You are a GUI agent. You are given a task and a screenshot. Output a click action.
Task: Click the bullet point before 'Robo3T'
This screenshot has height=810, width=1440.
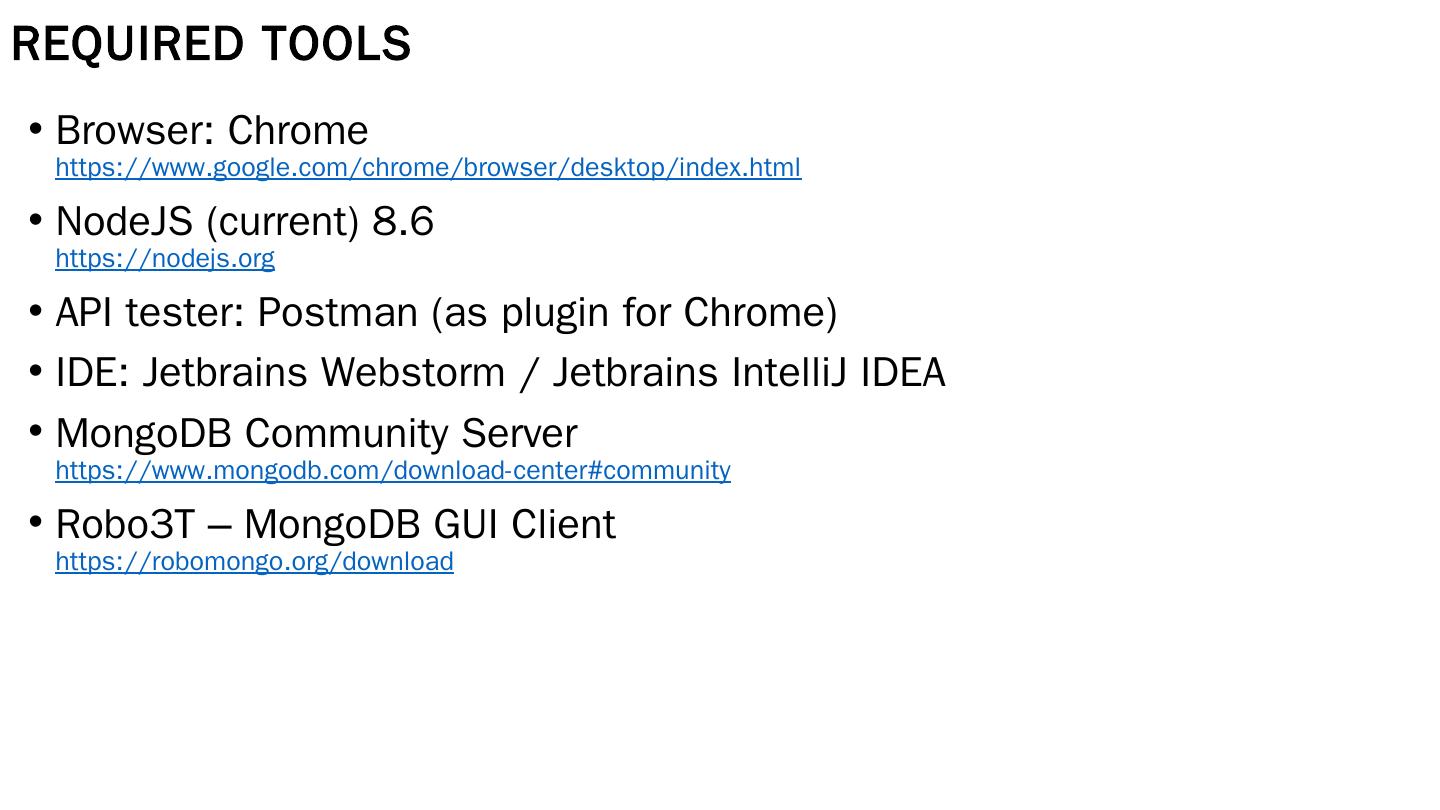(35, 523)
